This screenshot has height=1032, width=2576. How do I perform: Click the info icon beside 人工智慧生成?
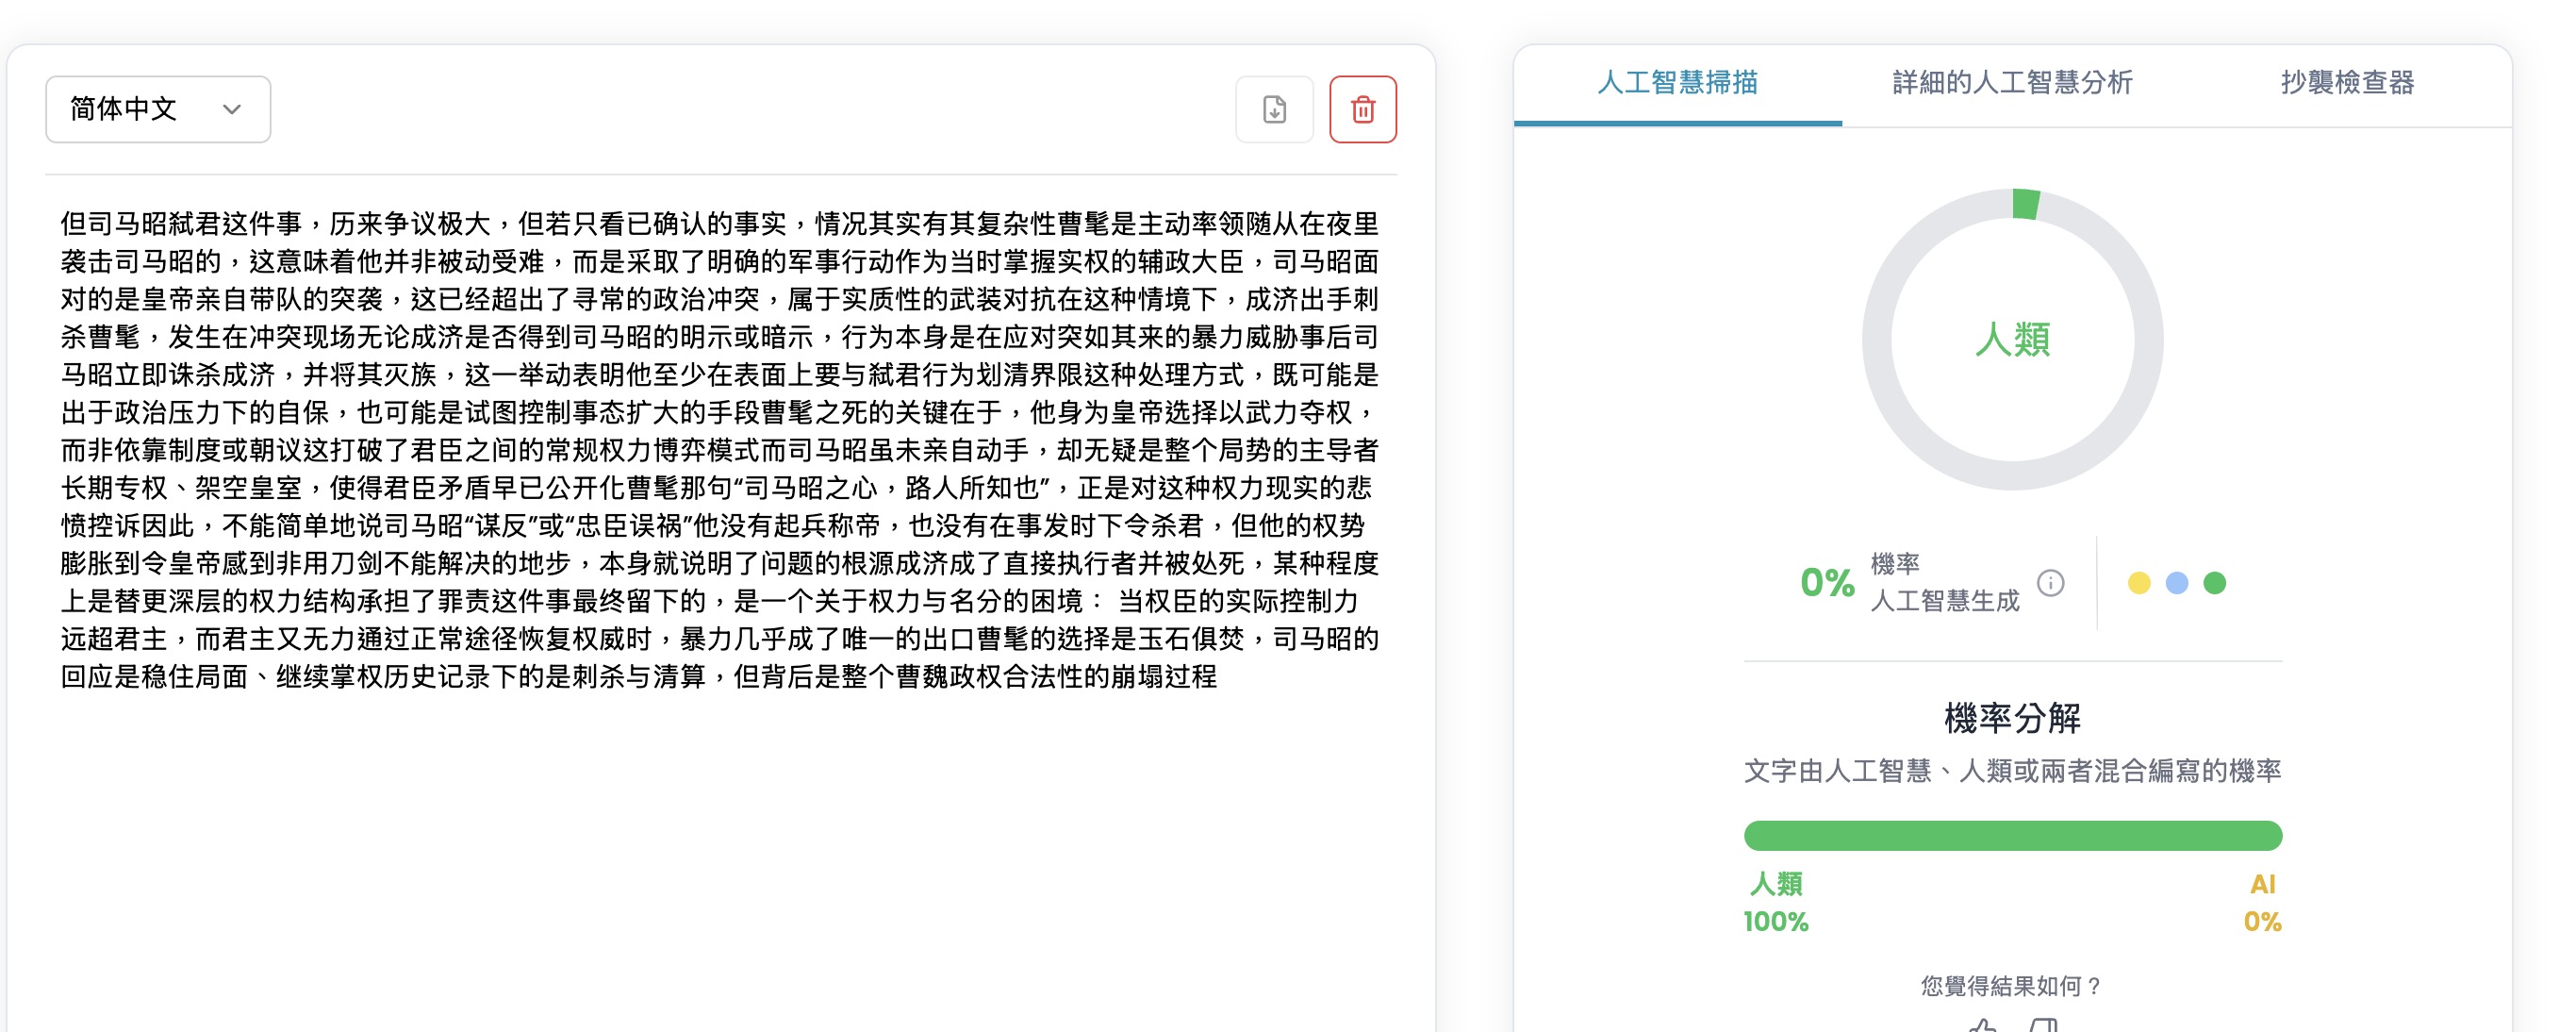pyautogui.click(x=2050, y=583)
